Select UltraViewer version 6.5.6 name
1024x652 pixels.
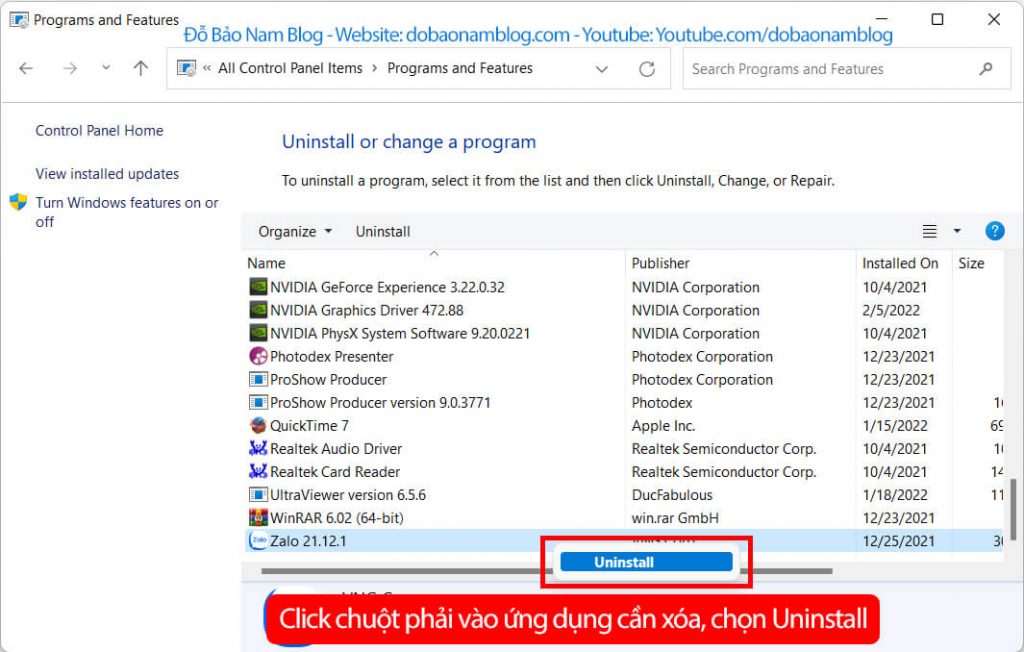coord(347,495)
